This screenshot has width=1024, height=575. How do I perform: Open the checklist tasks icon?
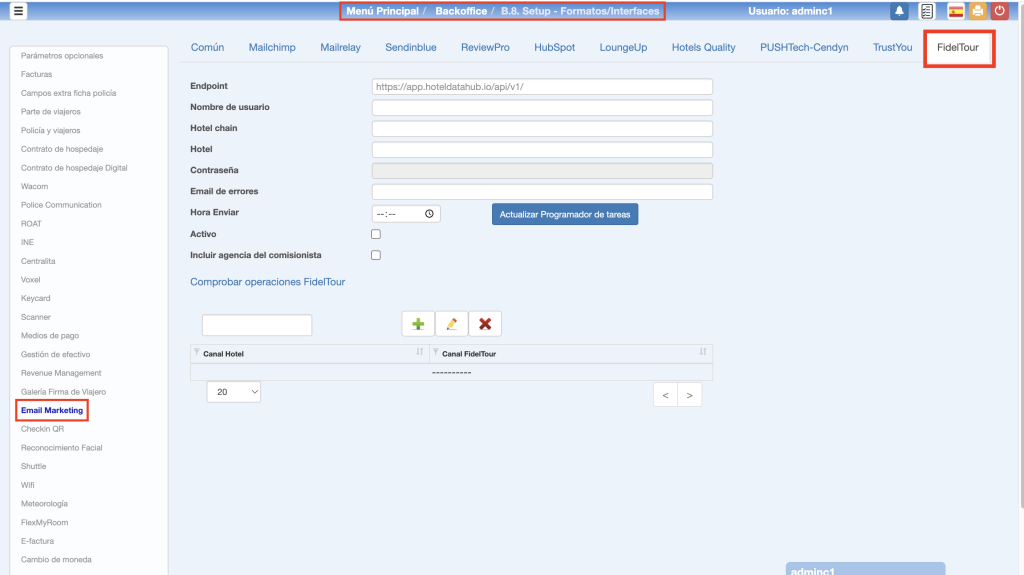(x=927, y=11)
